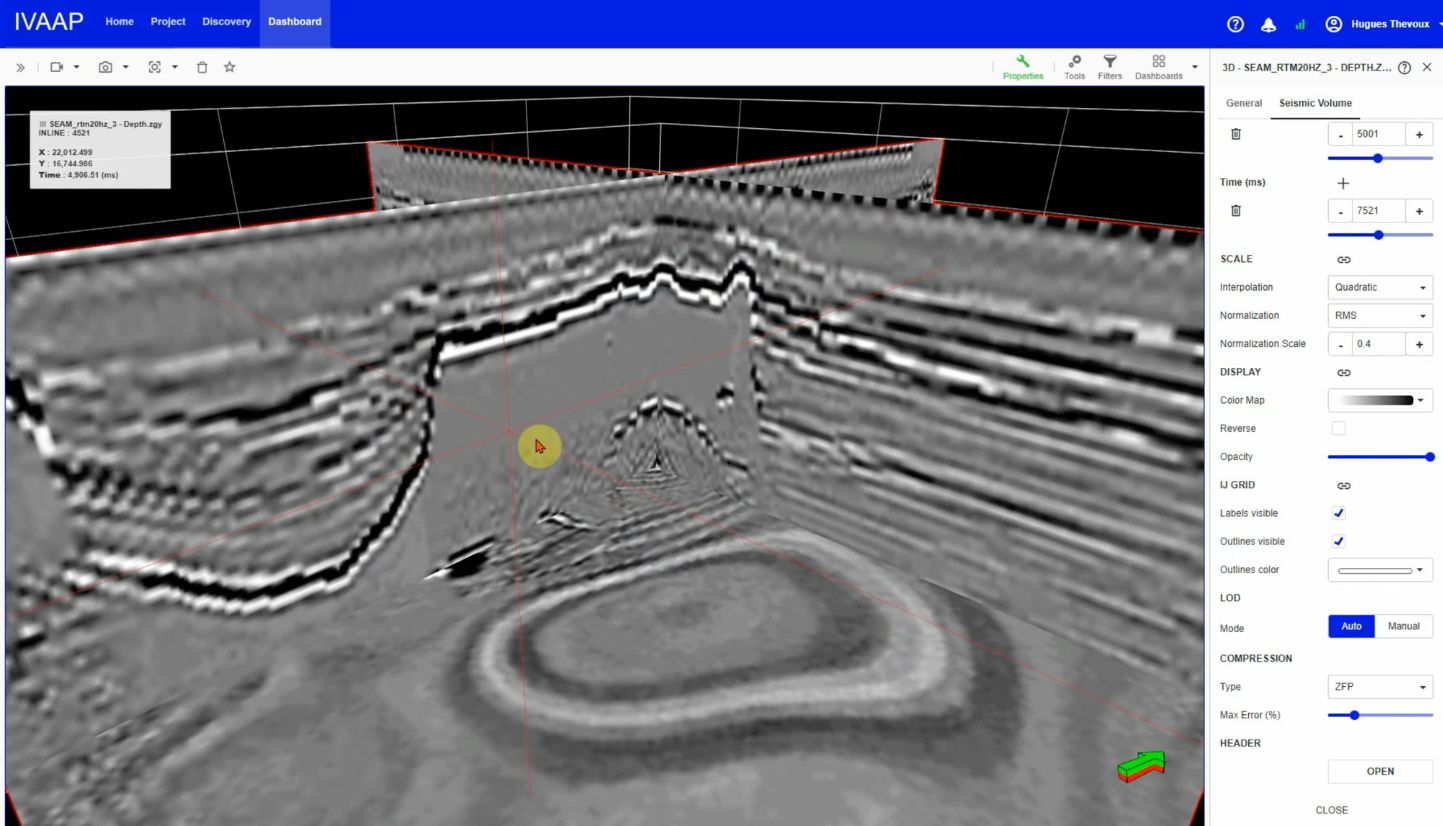Add a new Time (ms) slice

pyautogui.click(x=1343, y=183)
